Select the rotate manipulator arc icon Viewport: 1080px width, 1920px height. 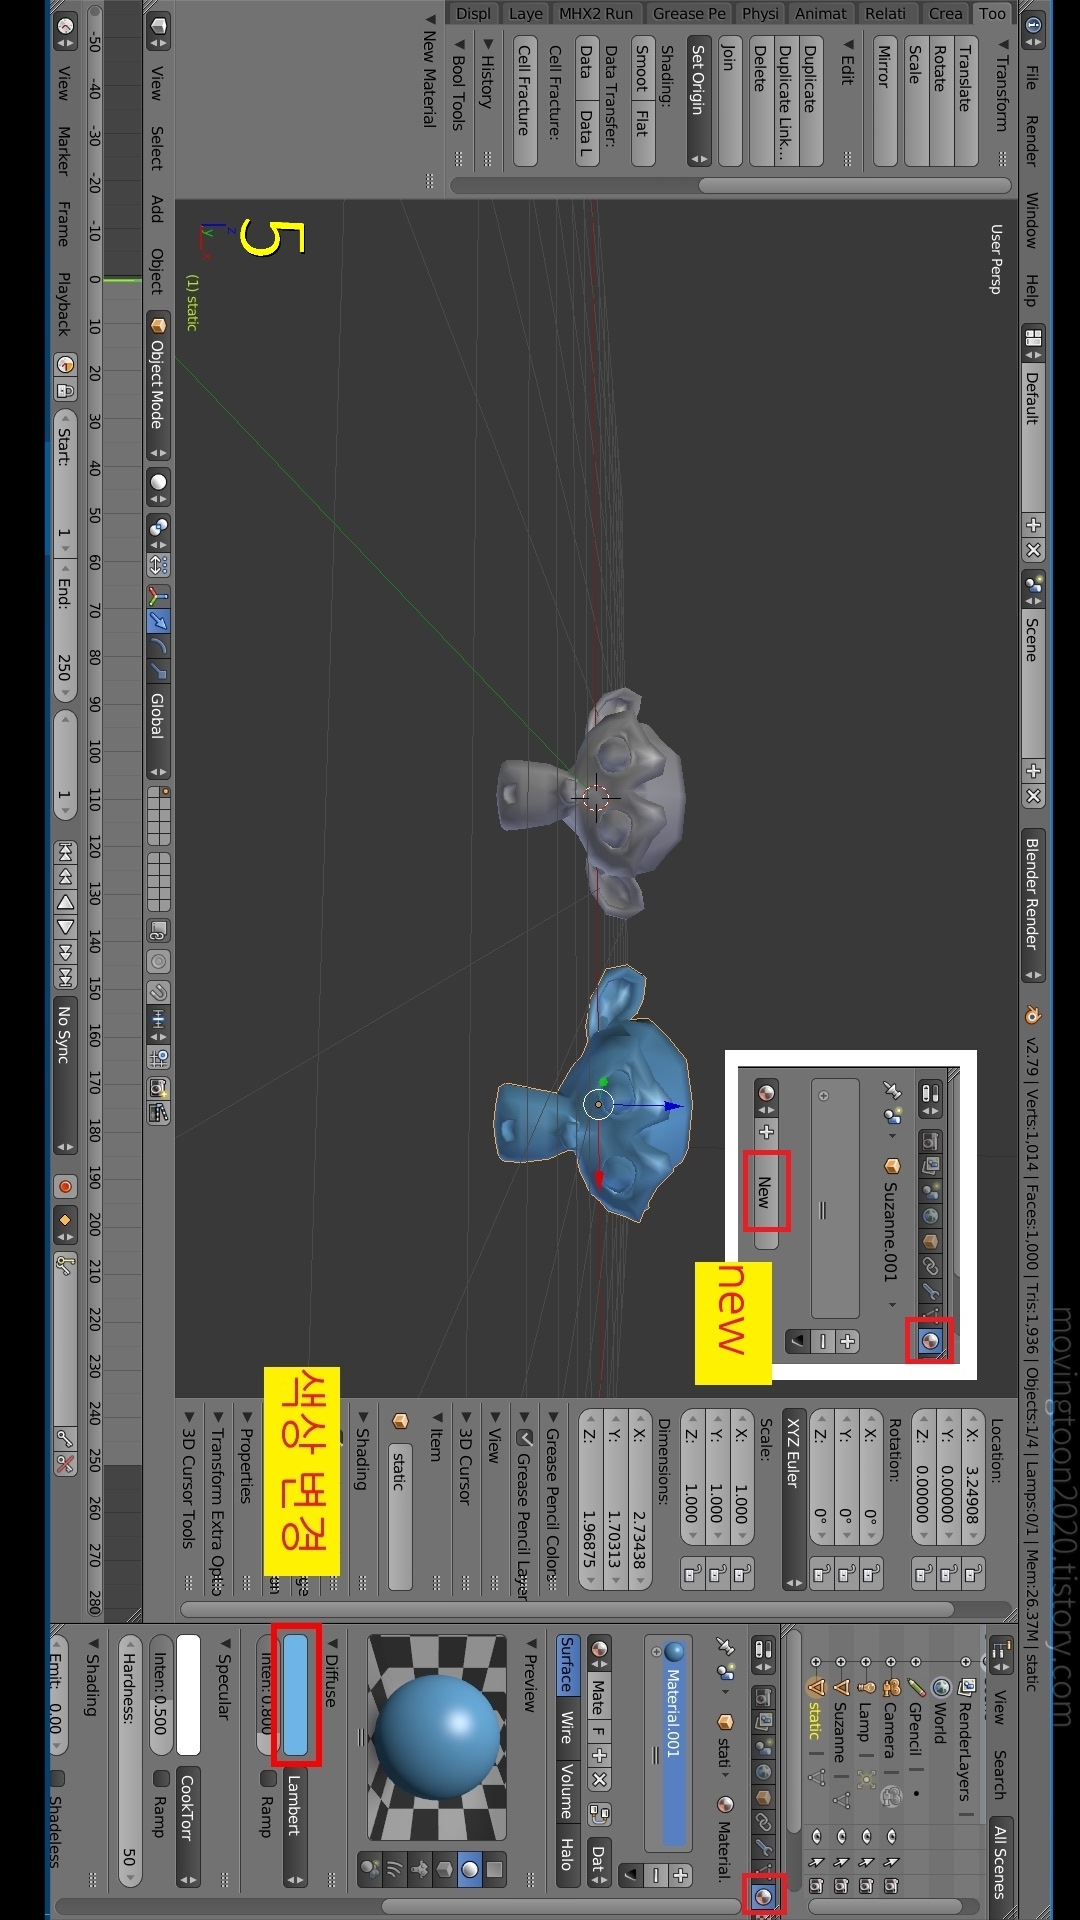click(x=158, y=646)
